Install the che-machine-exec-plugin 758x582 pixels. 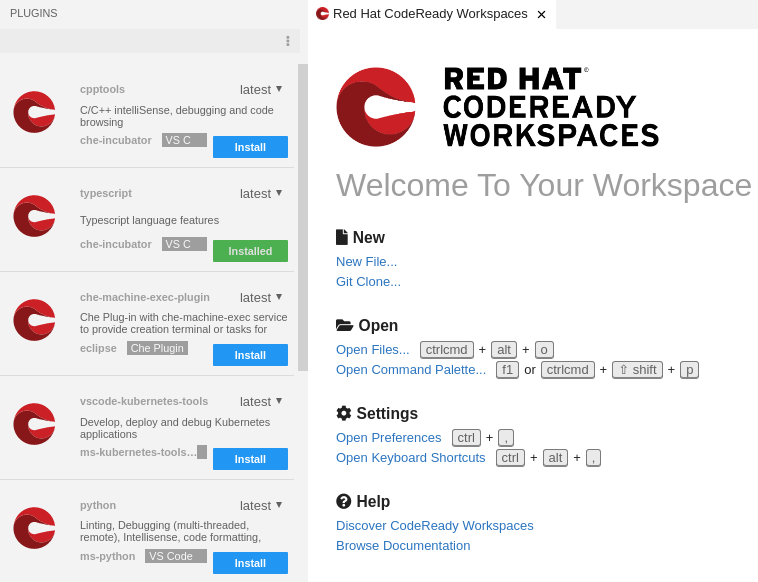pyautogui.click(x=250, y=355)
